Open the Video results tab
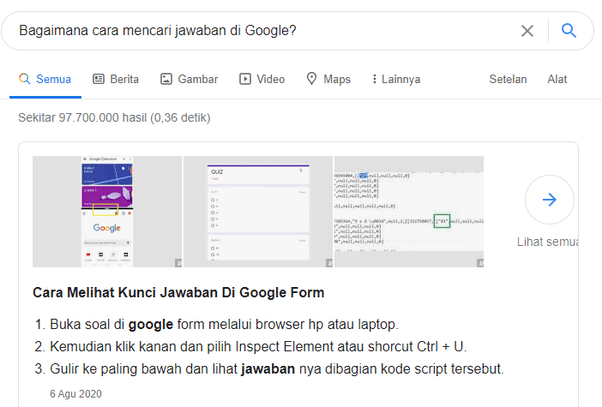 (x=262, y=79)
